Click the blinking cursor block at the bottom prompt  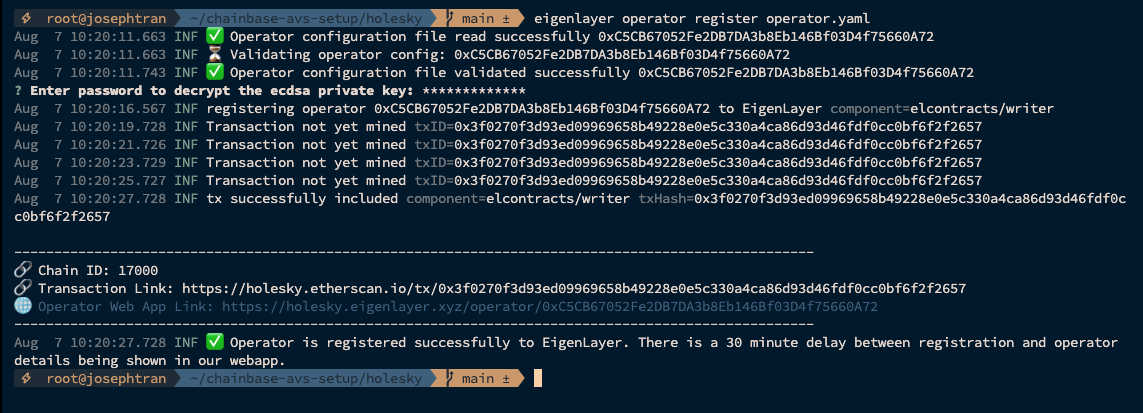pyautogui.click(x=538, y=378)
